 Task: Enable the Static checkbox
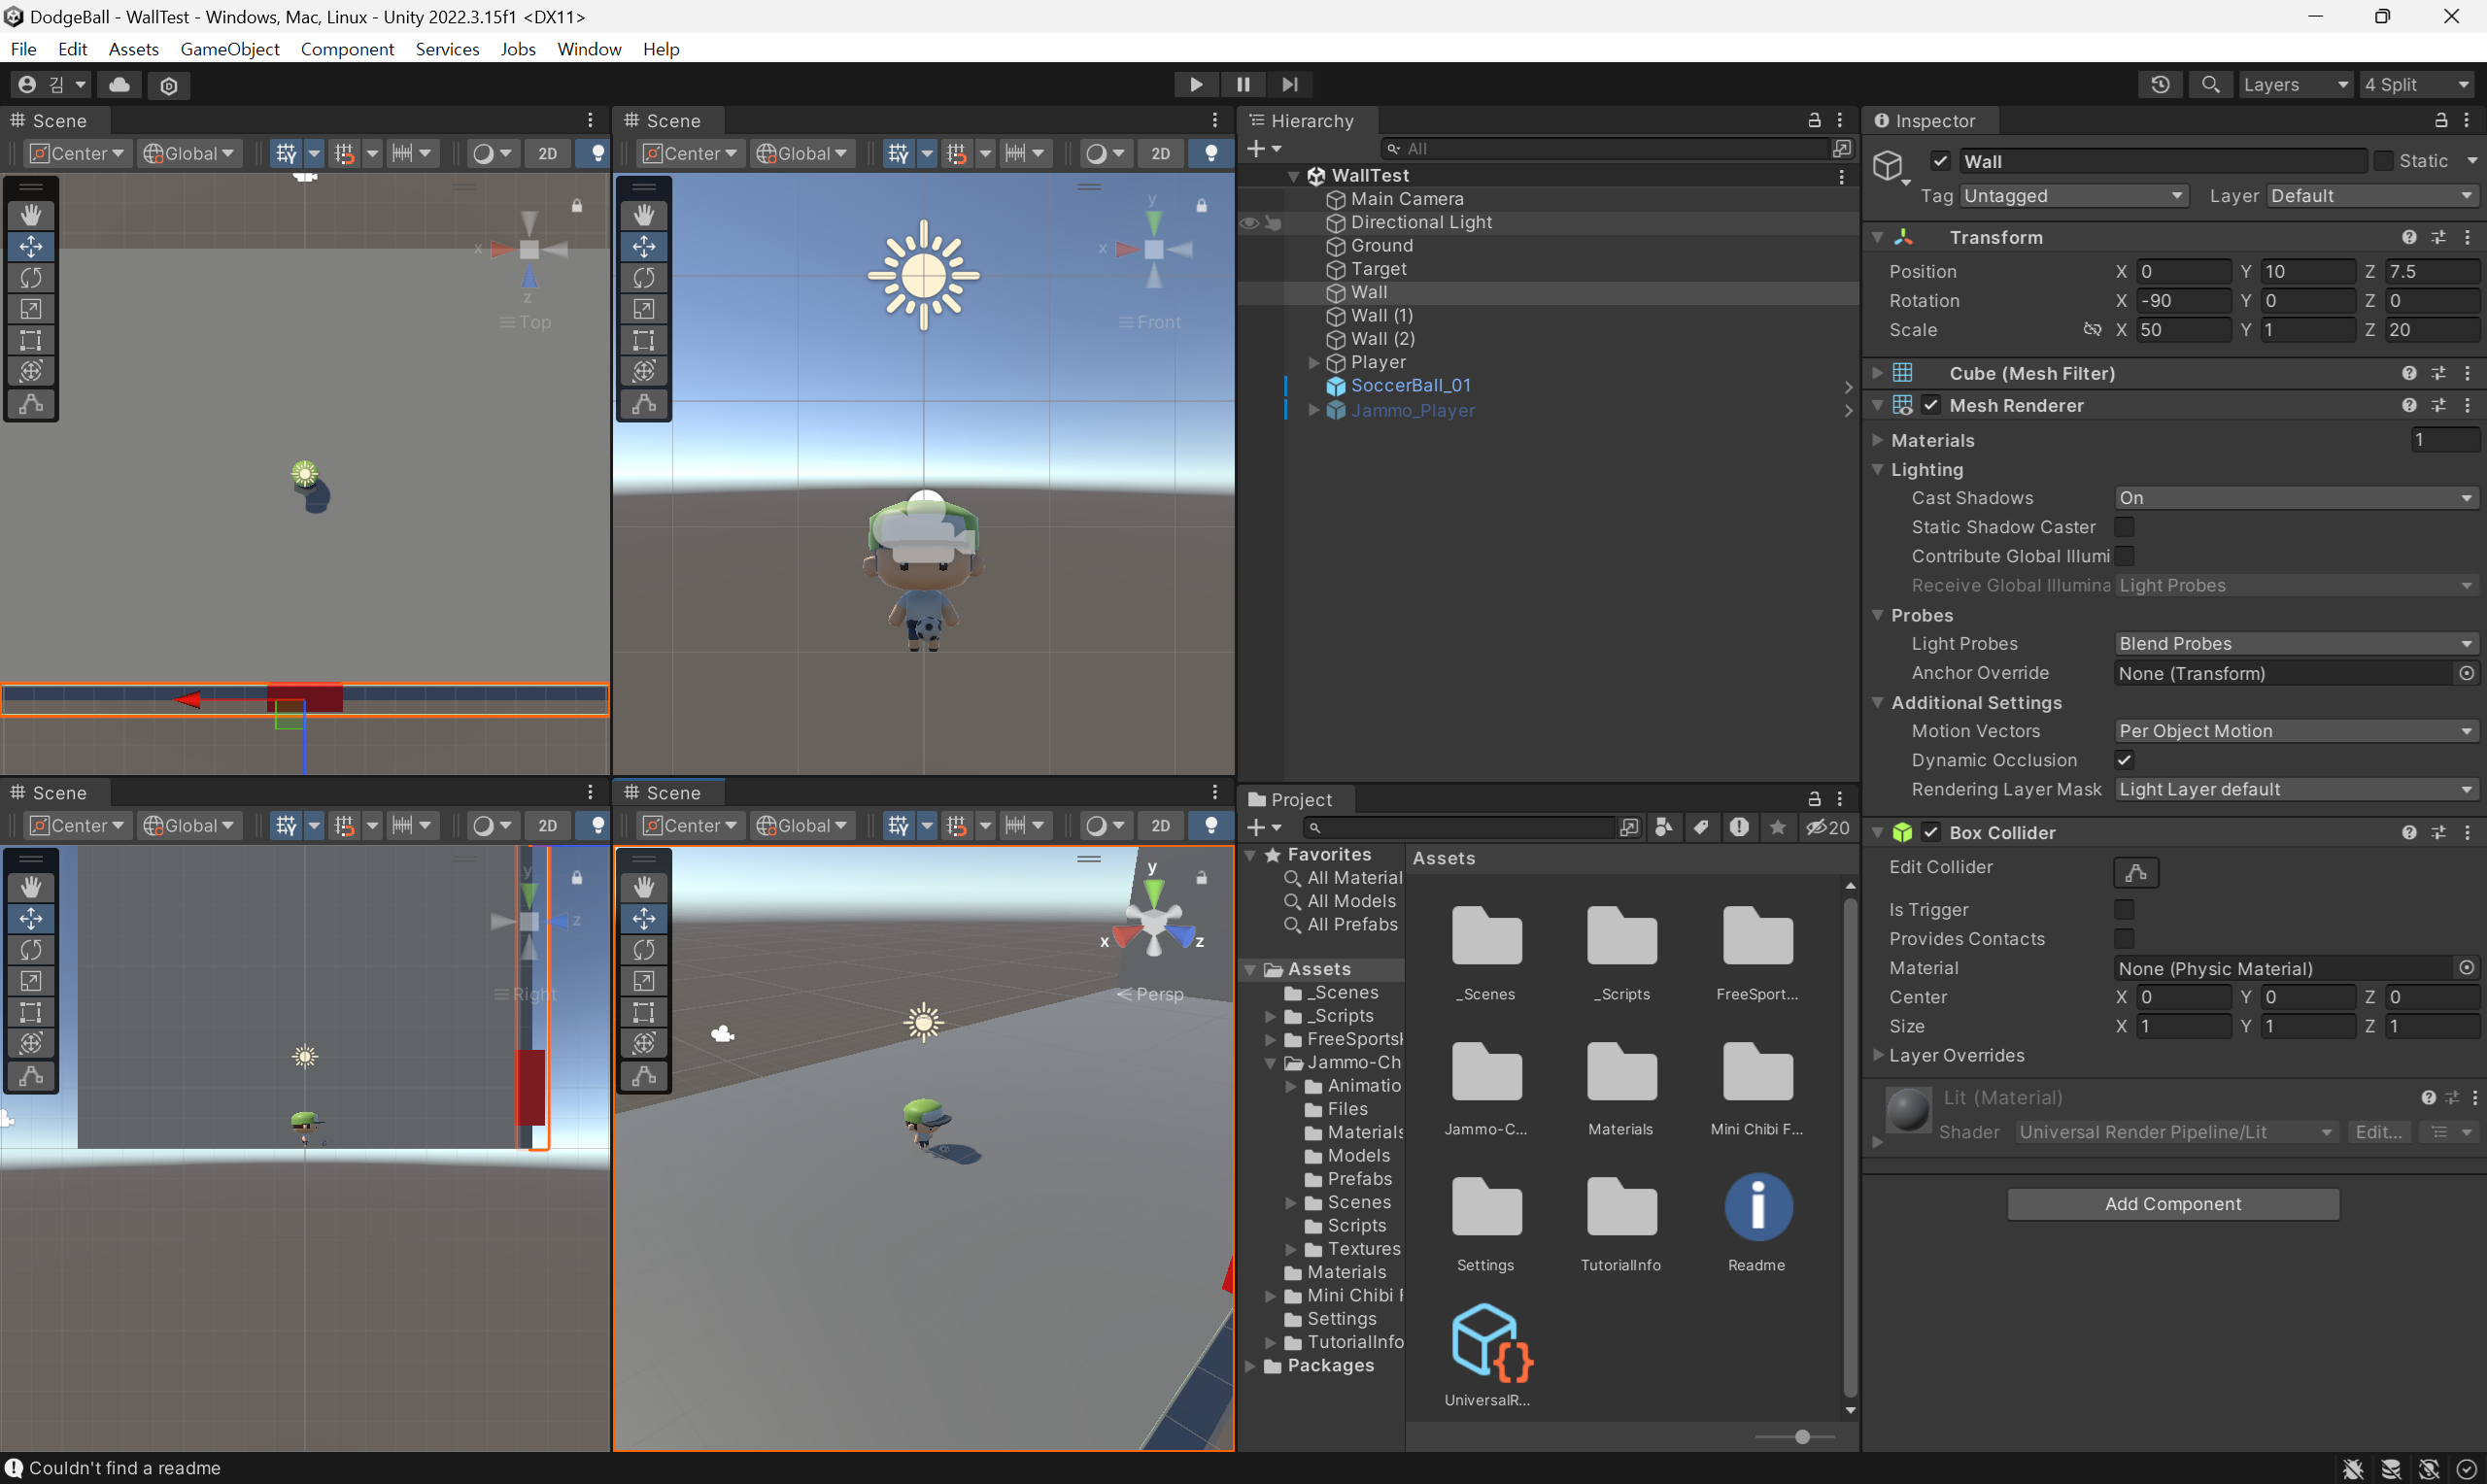point(2383,161)
